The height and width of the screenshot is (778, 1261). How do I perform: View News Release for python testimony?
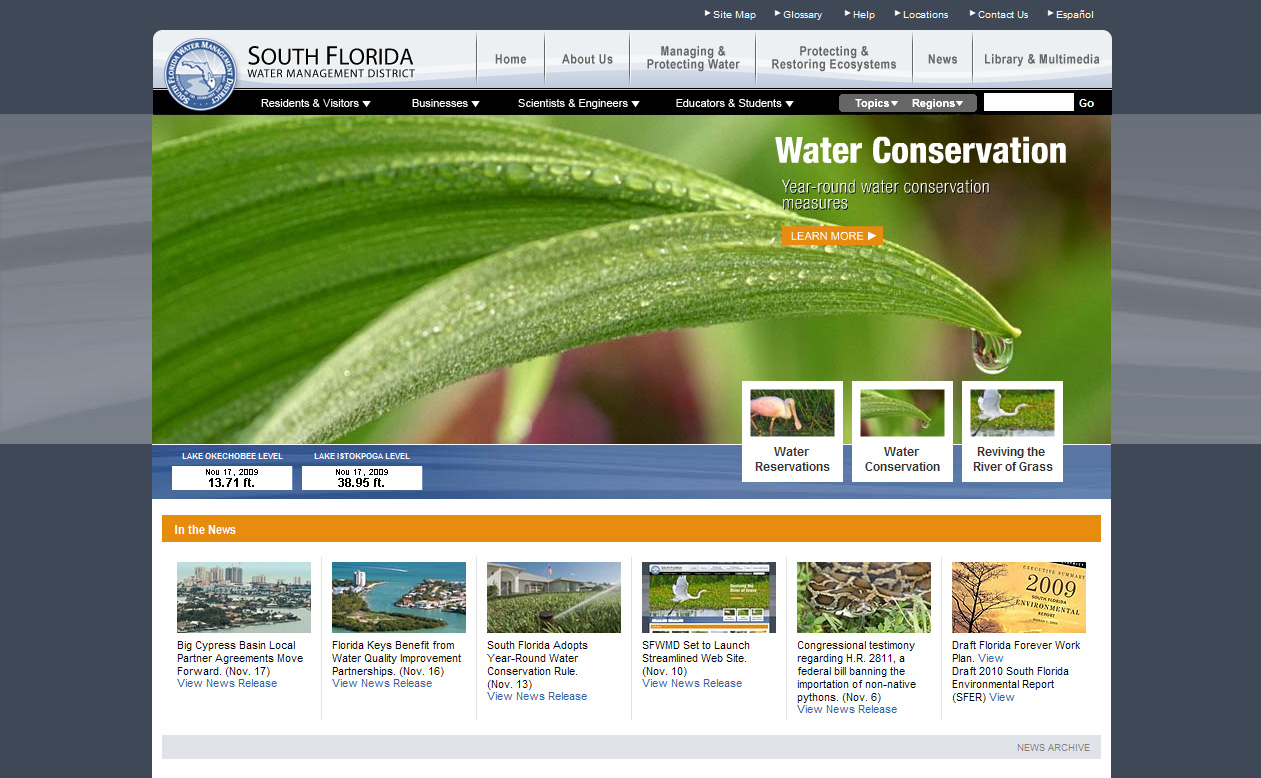click(x=847, y=710)
